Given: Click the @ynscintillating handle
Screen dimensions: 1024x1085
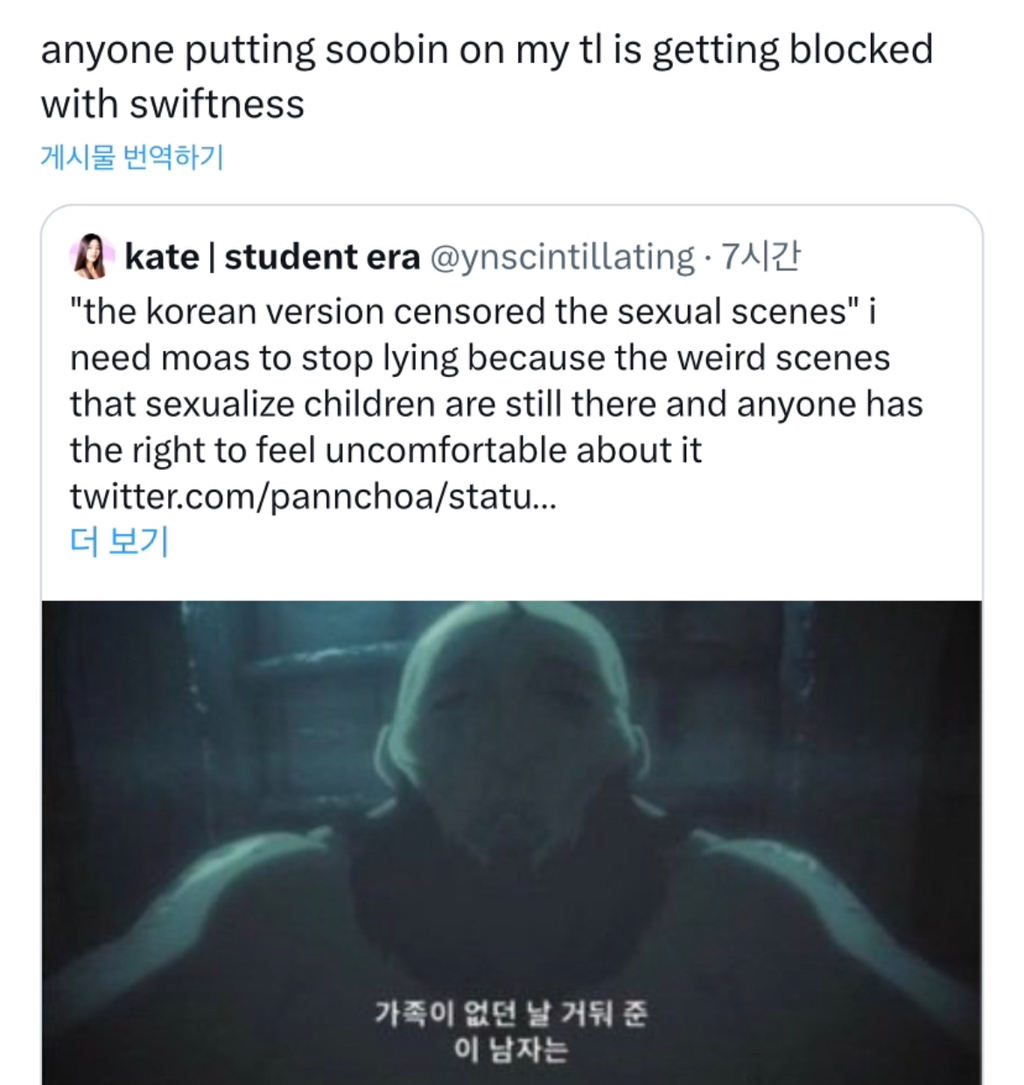Looking at the screenshot, I should pyautogui.click(x=561, y=258).
